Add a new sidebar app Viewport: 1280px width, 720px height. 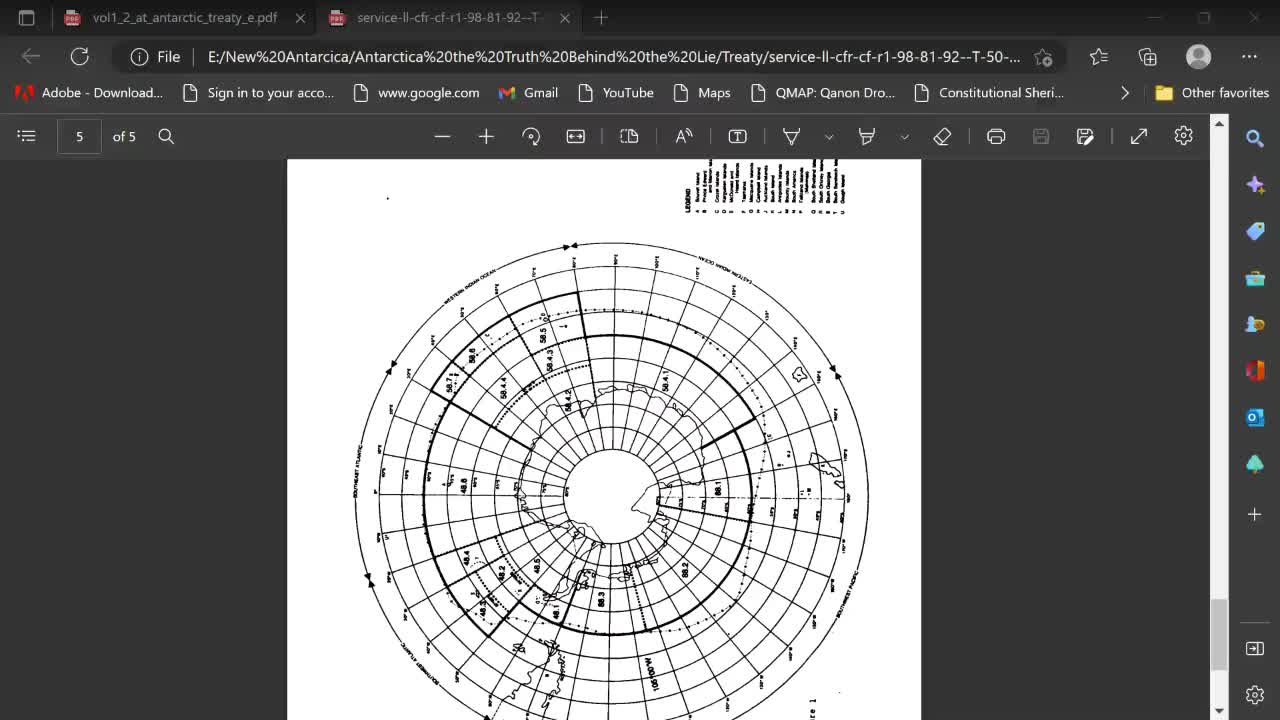pos(1255,514)
